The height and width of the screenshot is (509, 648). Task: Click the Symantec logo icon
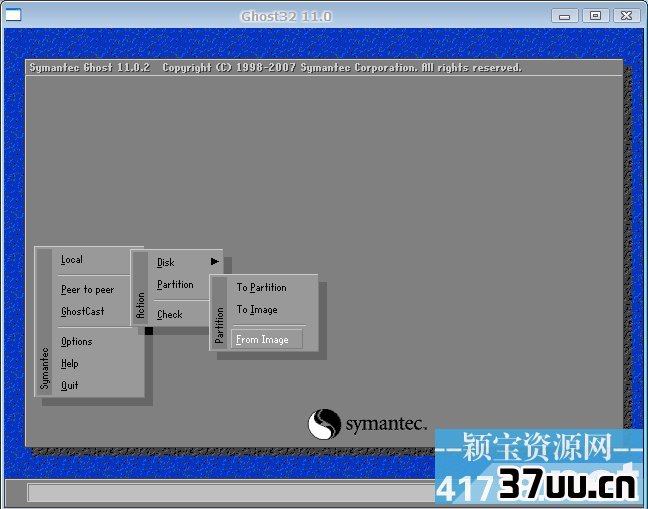tap(324, 424)
